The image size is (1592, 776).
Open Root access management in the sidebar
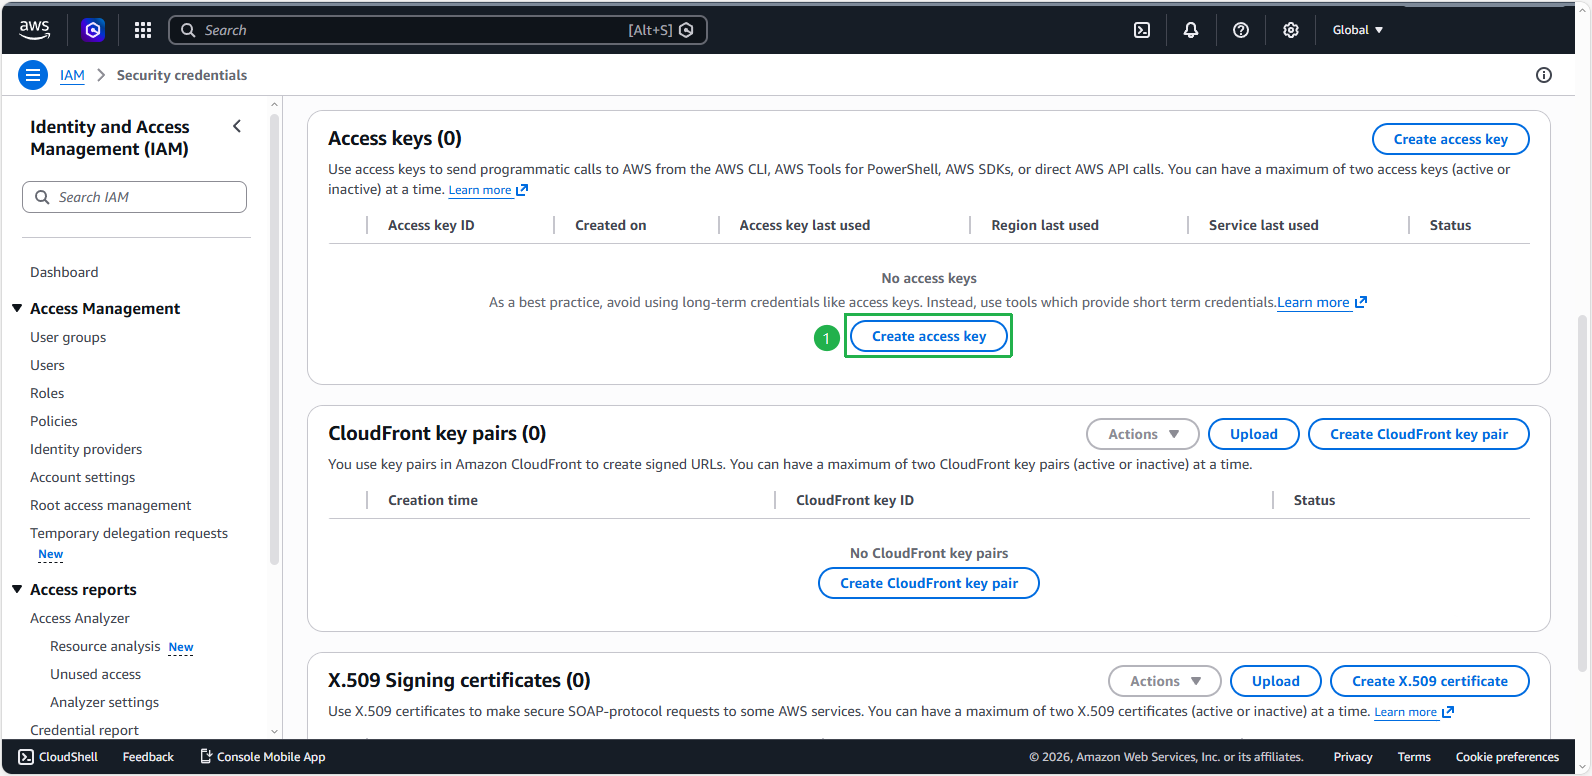[x=110, y=505]
